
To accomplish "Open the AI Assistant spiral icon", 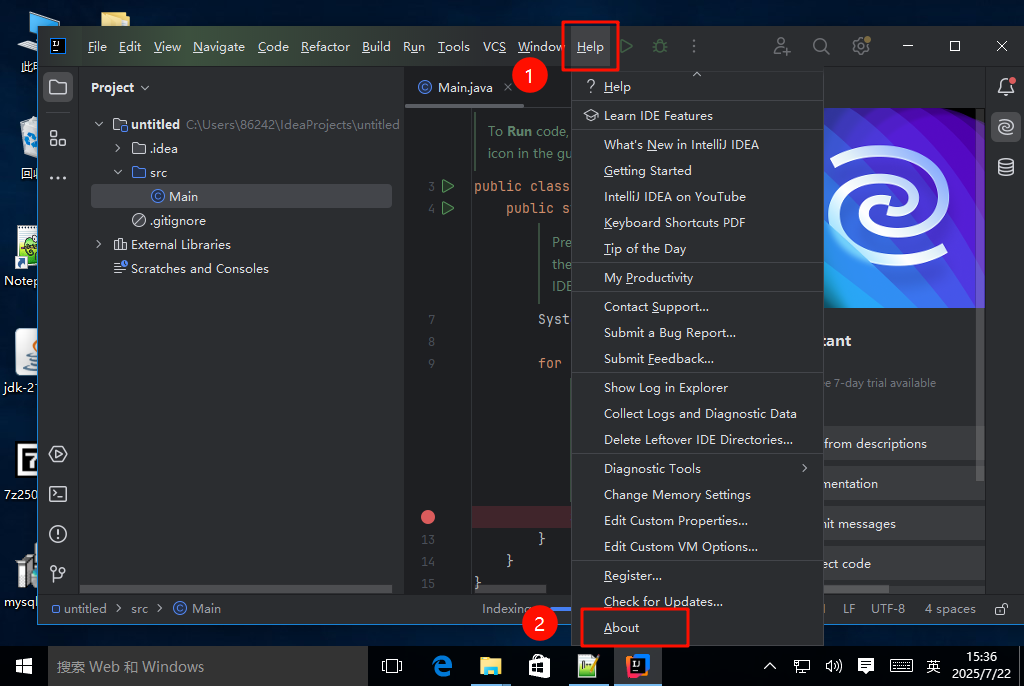I will [x=1006, y=127].
